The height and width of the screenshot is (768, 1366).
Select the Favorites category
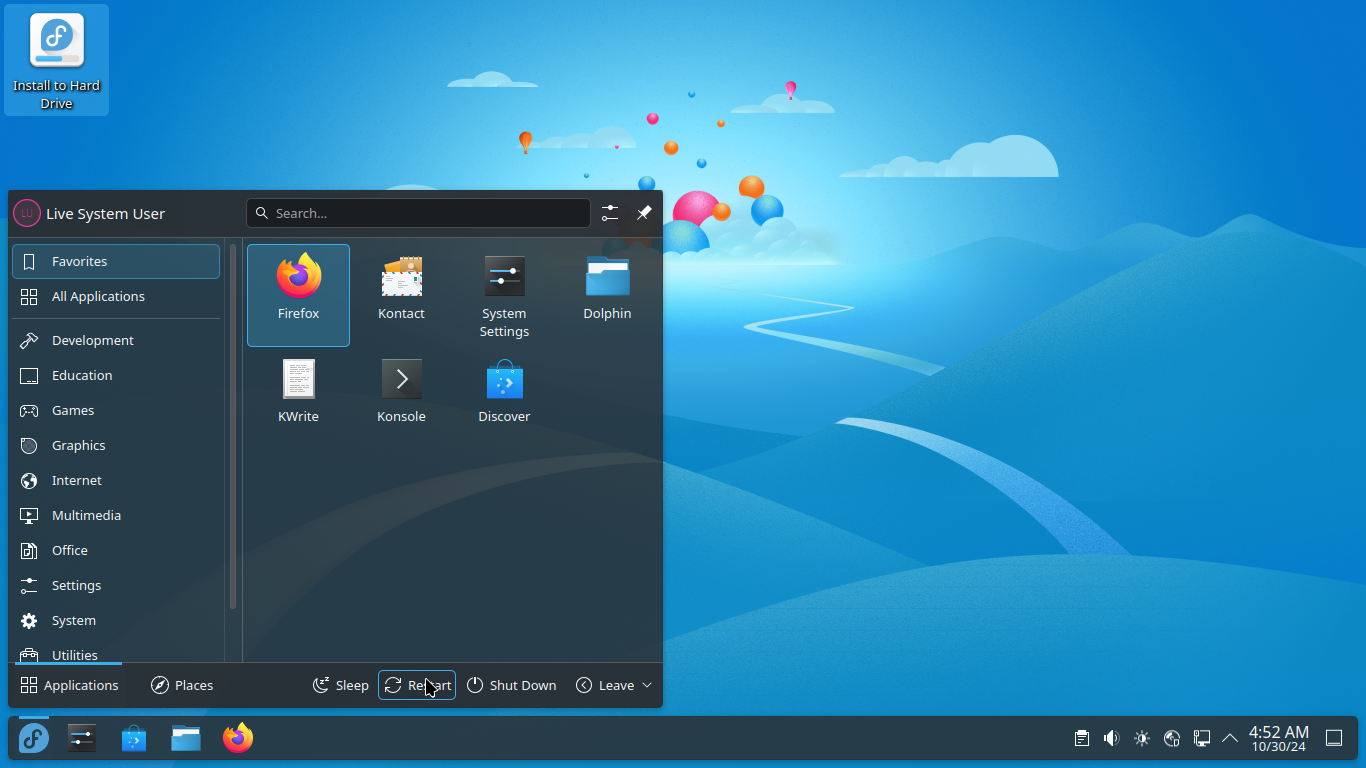(x=116, y=261)
